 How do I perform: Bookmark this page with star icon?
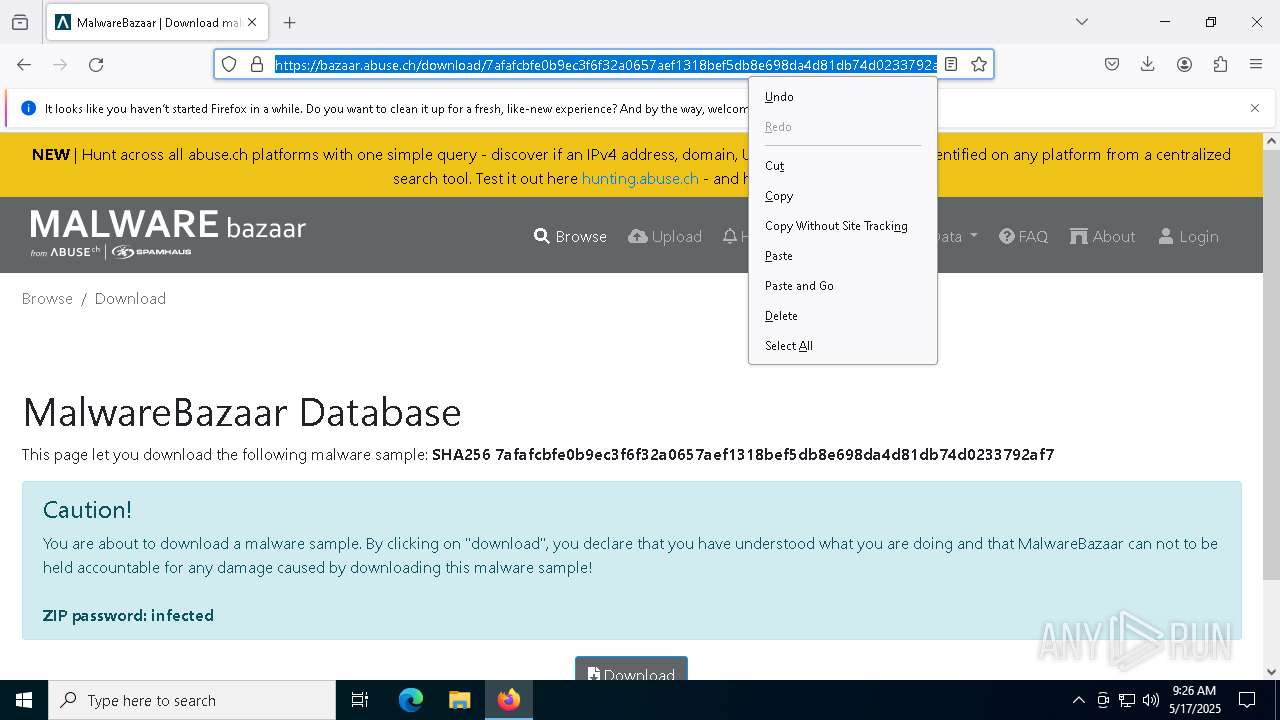979,64
